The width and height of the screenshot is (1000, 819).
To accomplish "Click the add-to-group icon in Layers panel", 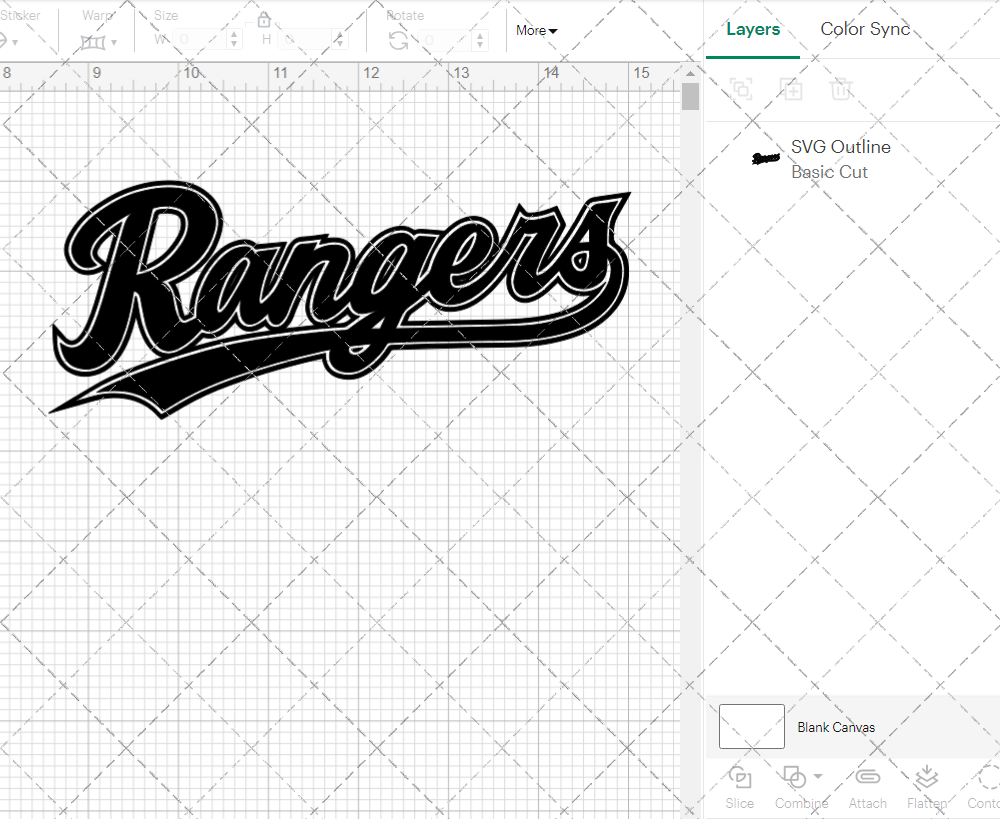I will tap(791, 89).
